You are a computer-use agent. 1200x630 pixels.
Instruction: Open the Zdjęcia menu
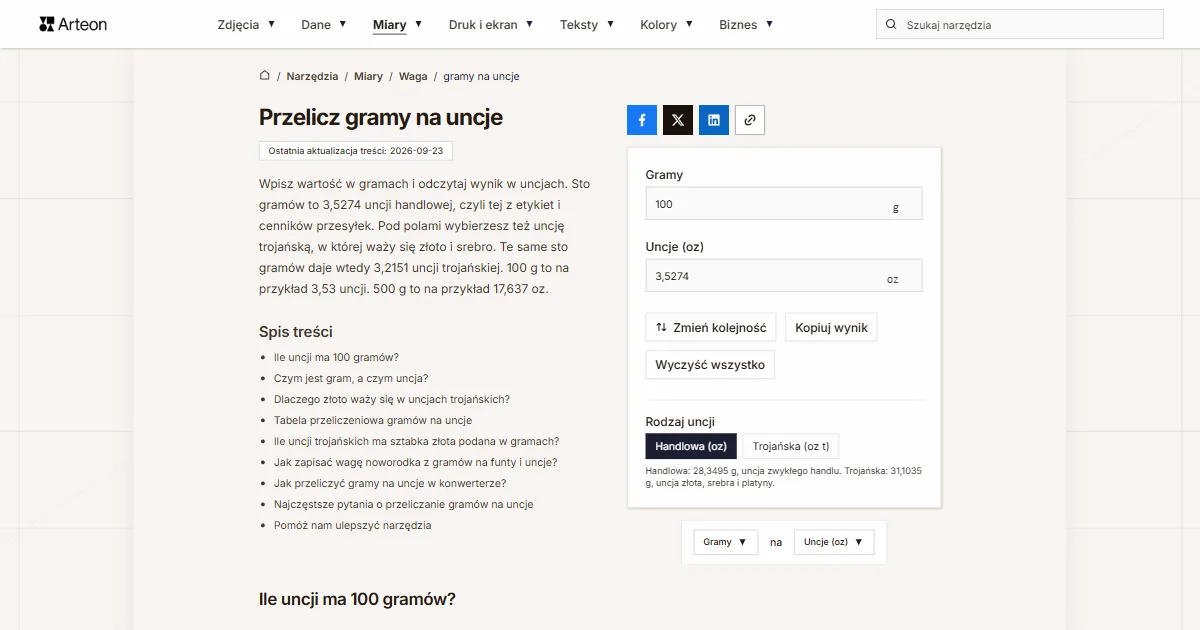click(x=246, y=24)
